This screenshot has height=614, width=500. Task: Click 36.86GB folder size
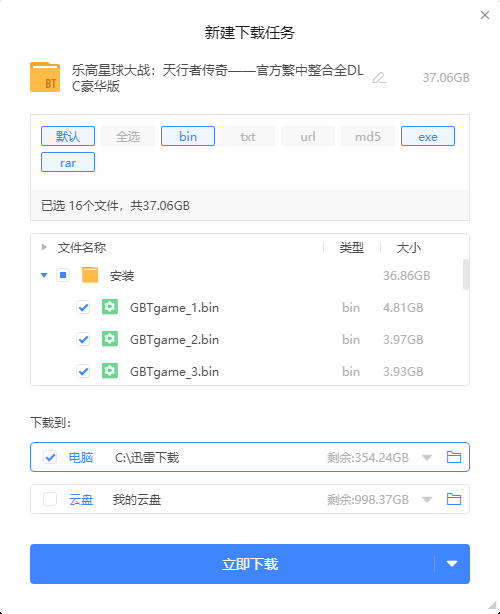(x=406, y=276)
